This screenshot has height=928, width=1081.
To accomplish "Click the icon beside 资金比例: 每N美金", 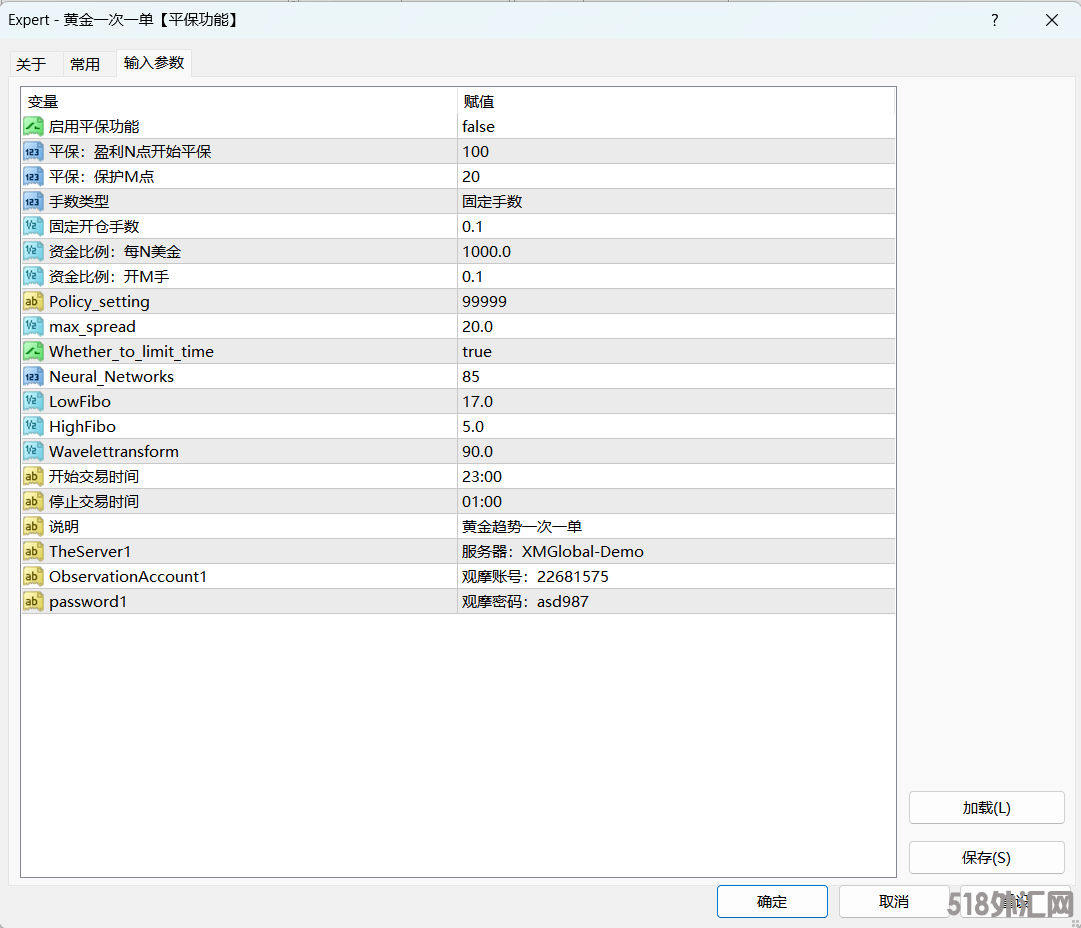I will click(33, 252).
